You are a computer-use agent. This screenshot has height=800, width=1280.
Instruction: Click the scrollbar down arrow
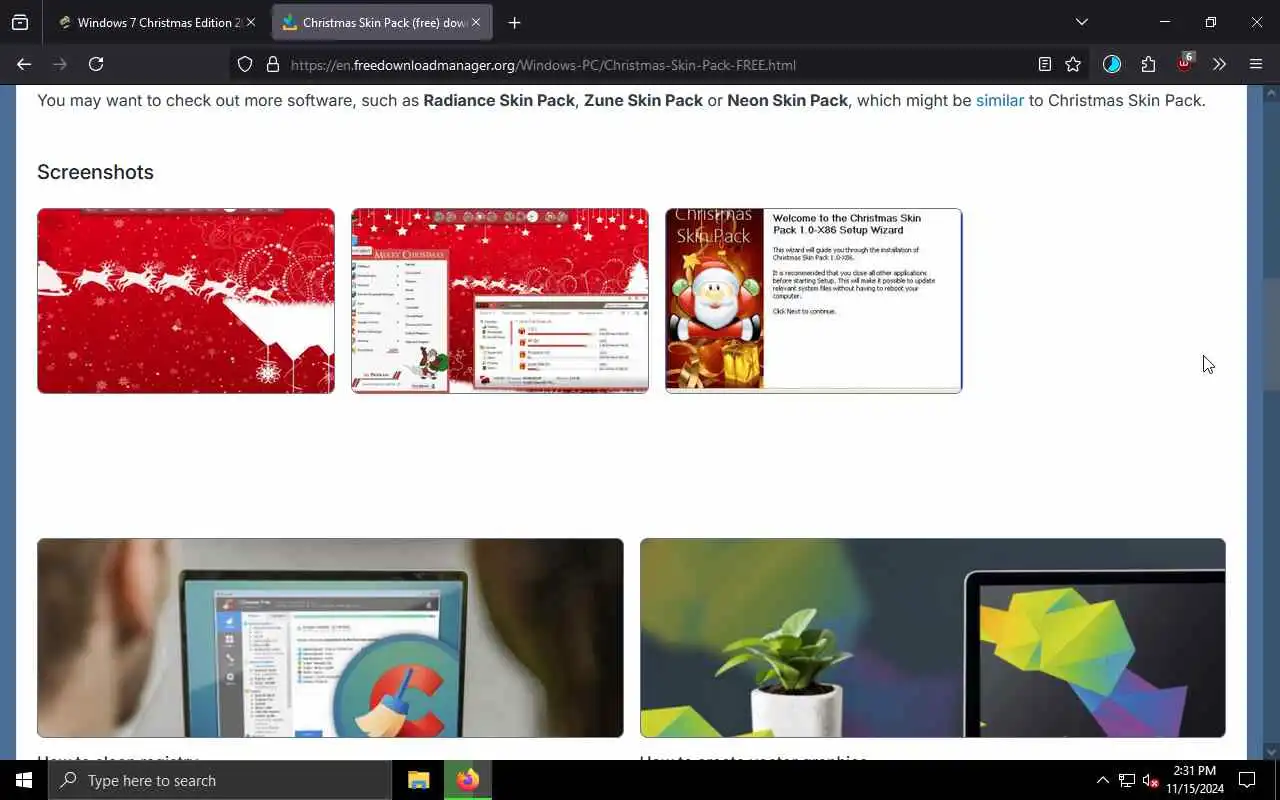coord(1271,752)
